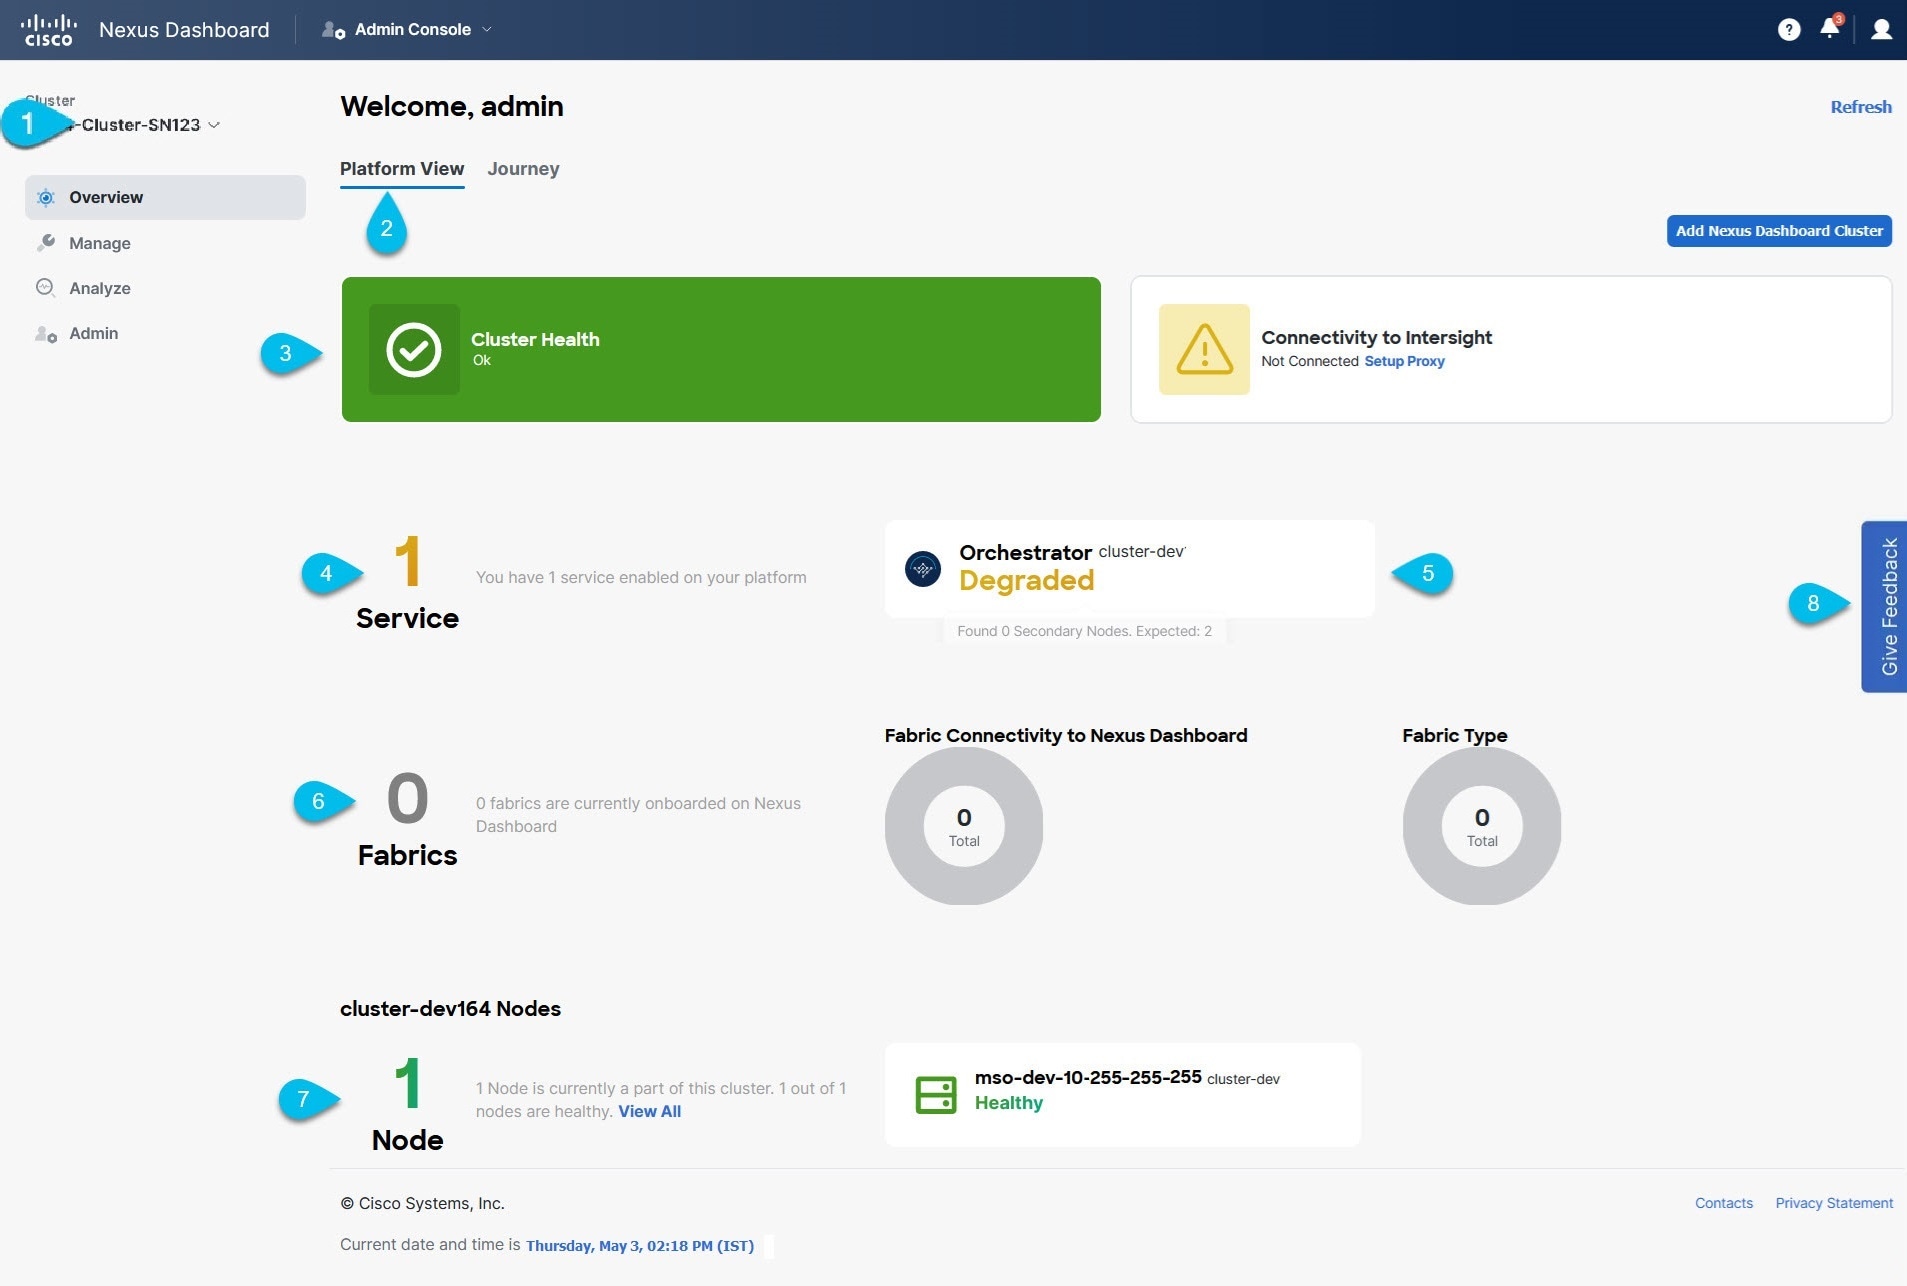Click the 'Connectivity to Intersight' title
The height and width of the screenshot is (1286, 1907).
point(1376,338)
